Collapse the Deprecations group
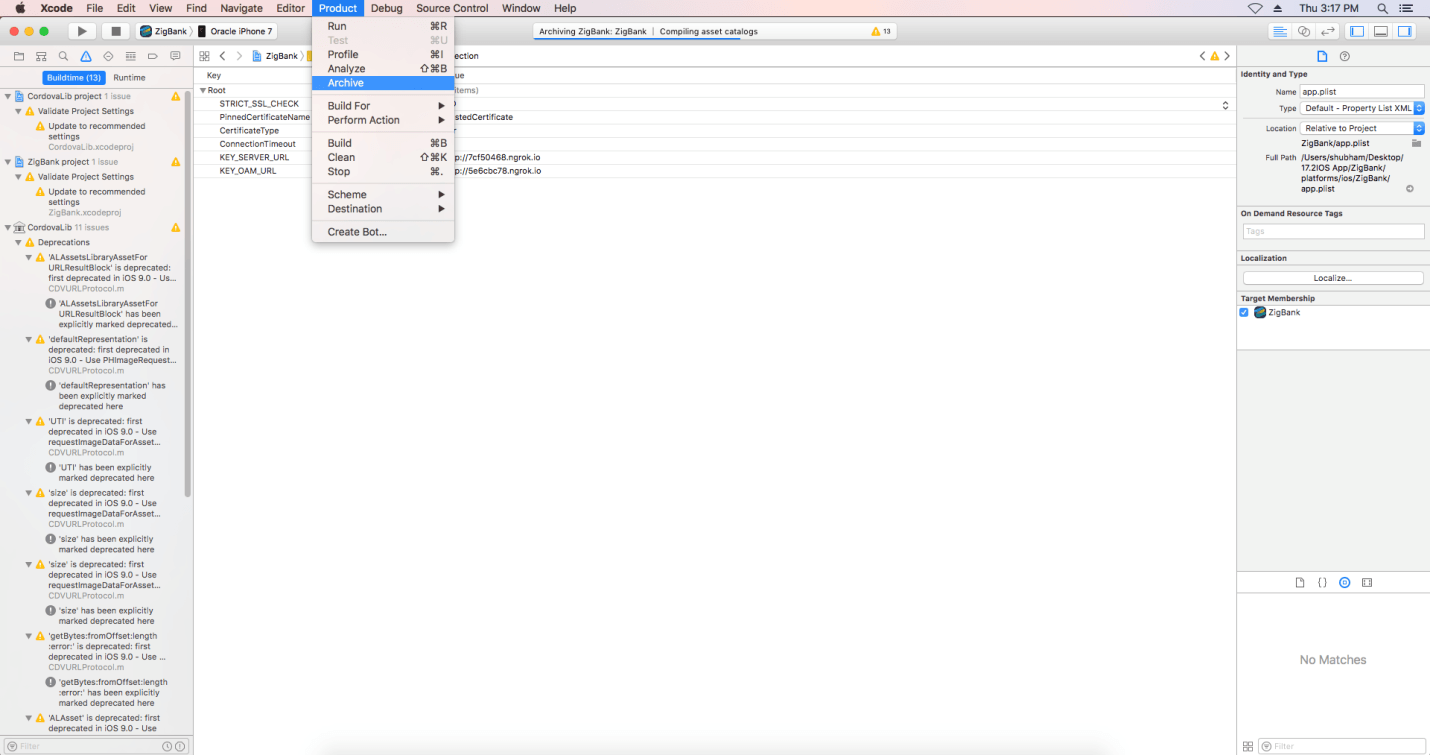Screen dimensions: 1430x755 [x=18, y=242]
